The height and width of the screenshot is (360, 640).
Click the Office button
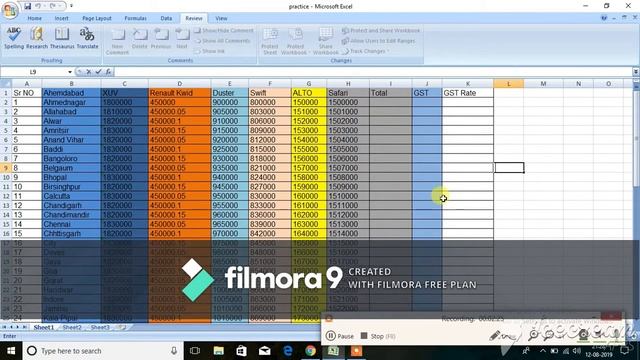[x=10, y=10]
